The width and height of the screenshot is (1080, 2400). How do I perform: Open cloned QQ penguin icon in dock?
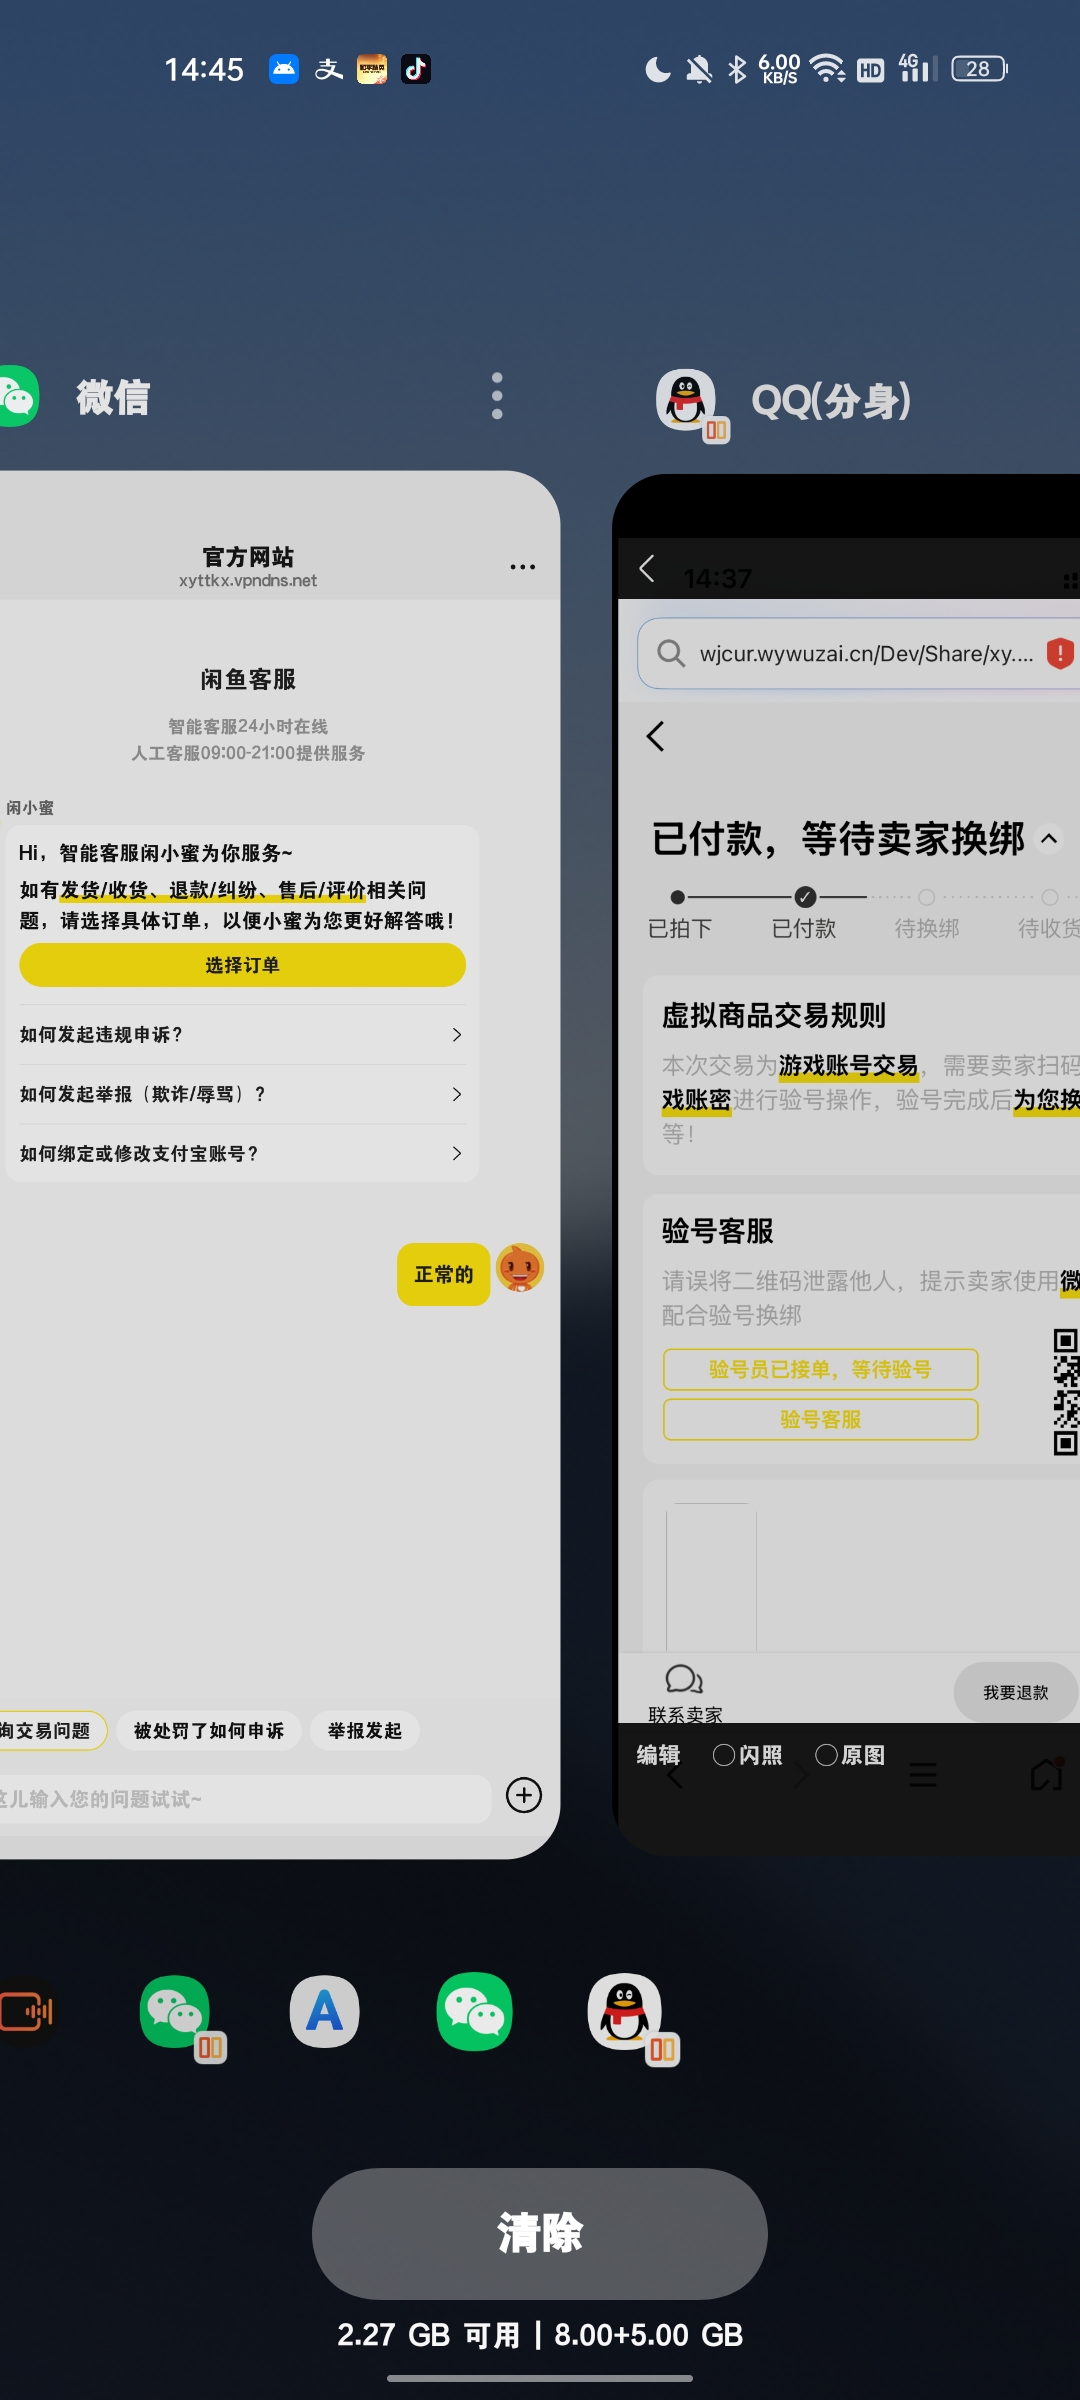pos(626,2012)
